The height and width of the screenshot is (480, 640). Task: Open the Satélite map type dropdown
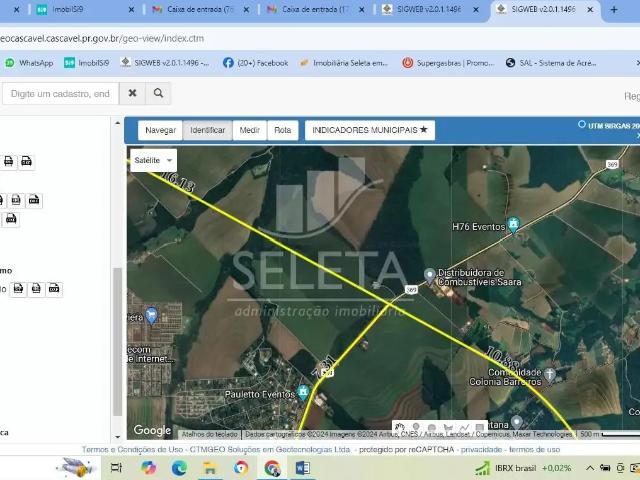[x=153, y=160]
